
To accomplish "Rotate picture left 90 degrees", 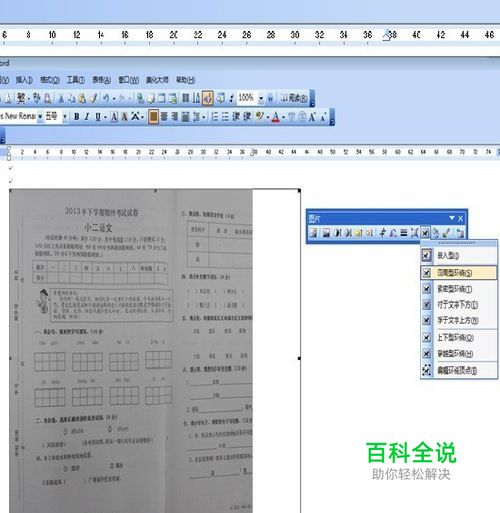I will (x=393, y=233).
